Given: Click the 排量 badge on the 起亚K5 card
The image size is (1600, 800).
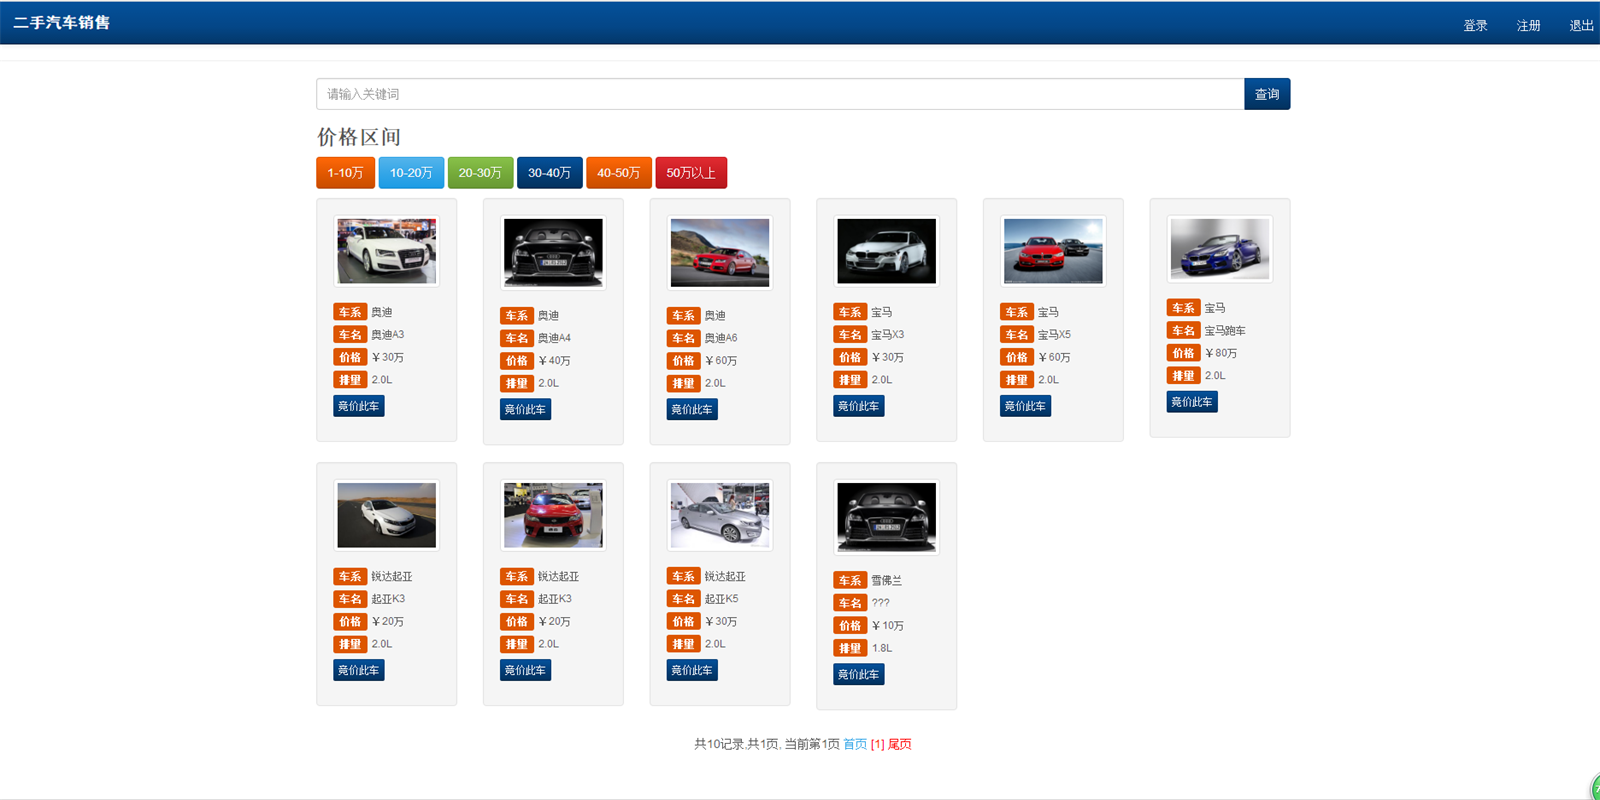Looking at the screenshot, I should [x=683, y=644].
